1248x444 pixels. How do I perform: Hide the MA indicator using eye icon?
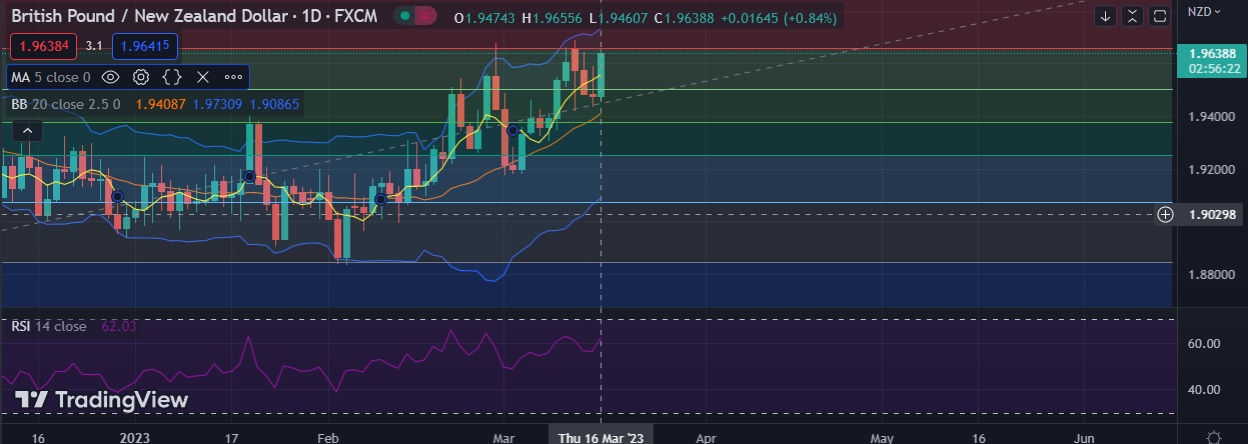pos(111,77)
